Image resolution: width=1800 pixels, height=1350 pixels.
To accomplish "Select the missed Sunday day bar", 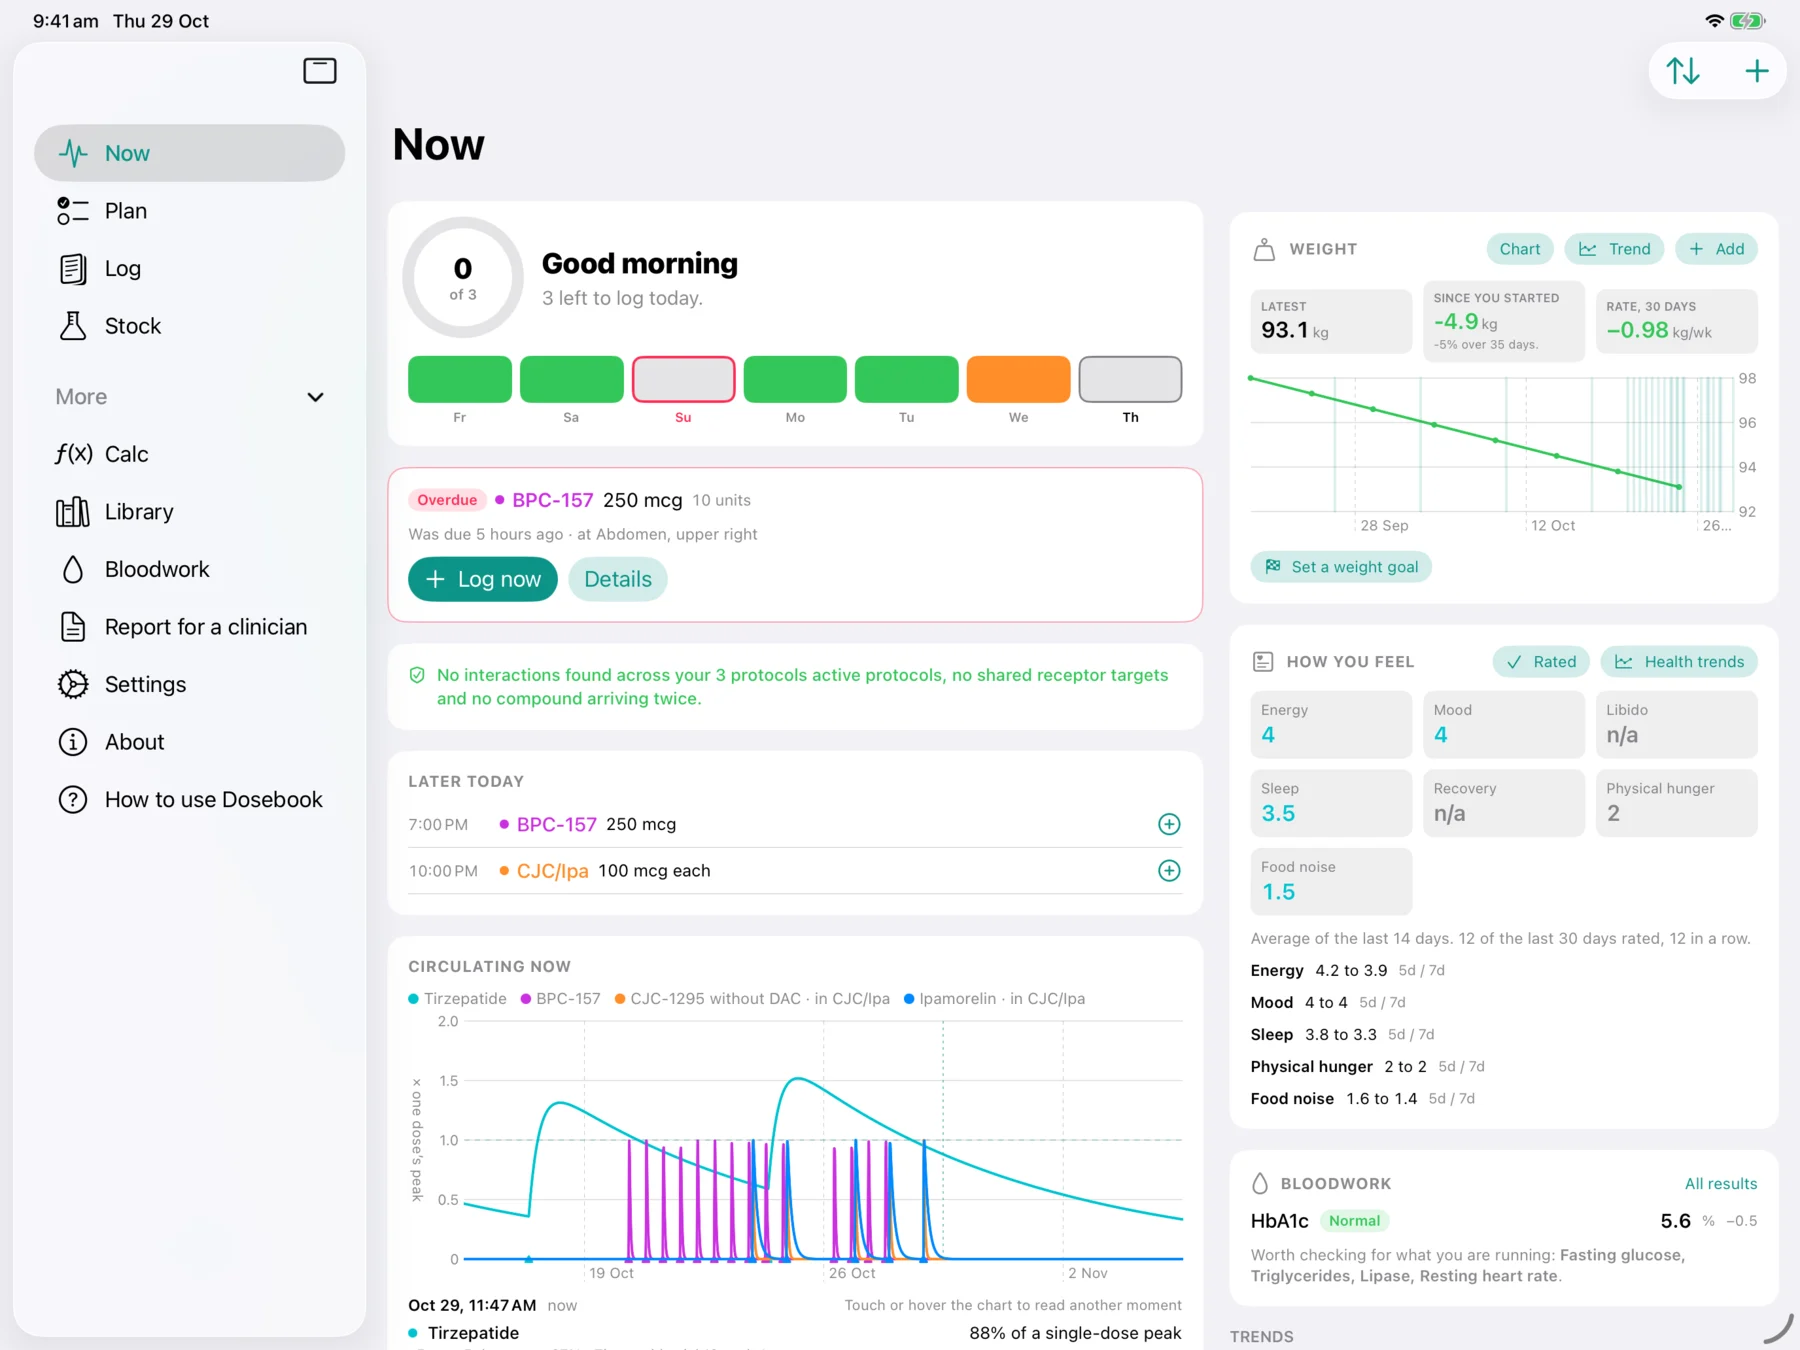I will click(x=683, y=379).
